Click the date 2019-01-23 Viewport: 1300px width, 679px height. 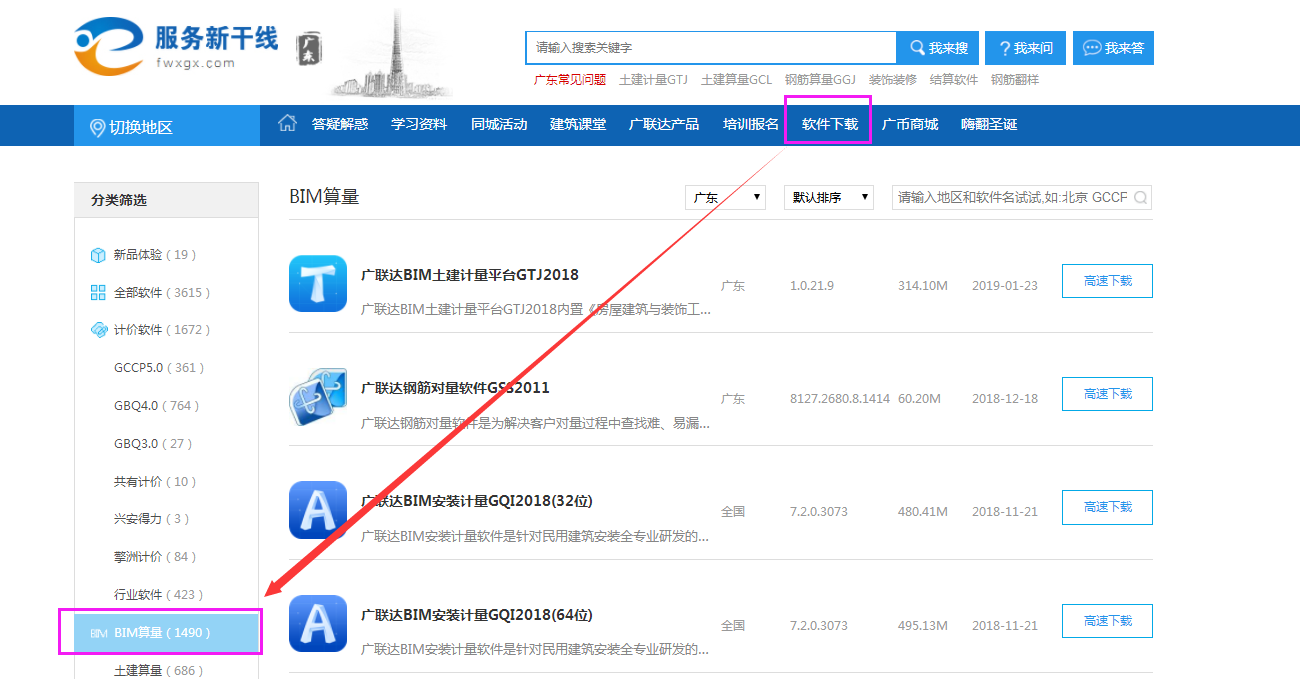pos(1005,286)
